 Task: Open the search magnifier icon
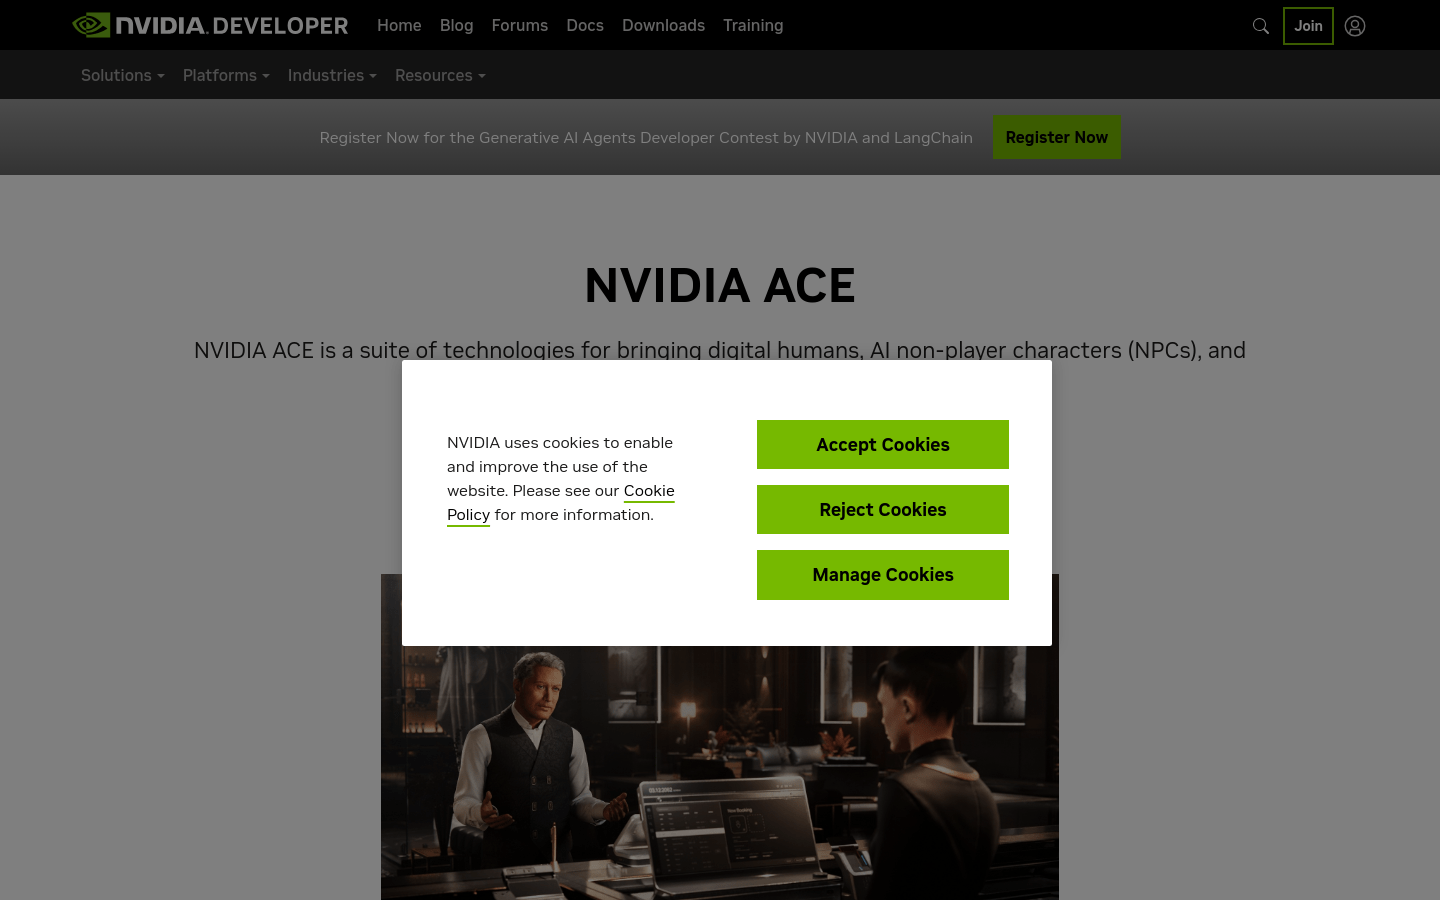point(1260,26)
